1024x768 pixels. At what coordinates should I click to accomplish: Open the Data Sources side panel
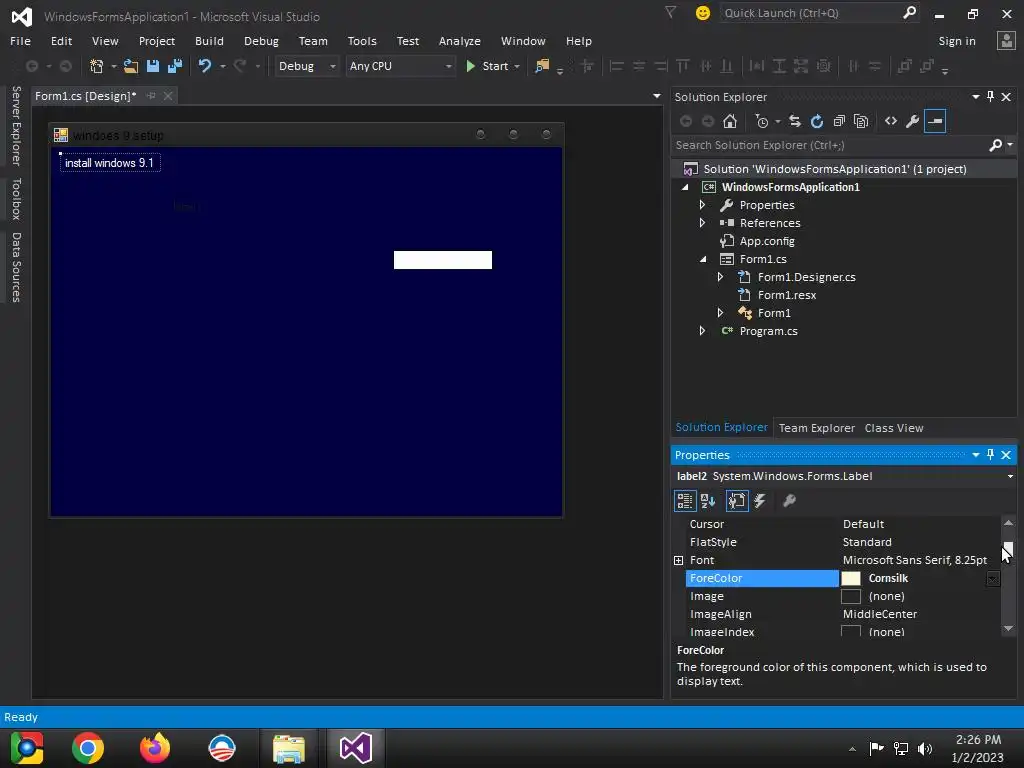[16, 267]
